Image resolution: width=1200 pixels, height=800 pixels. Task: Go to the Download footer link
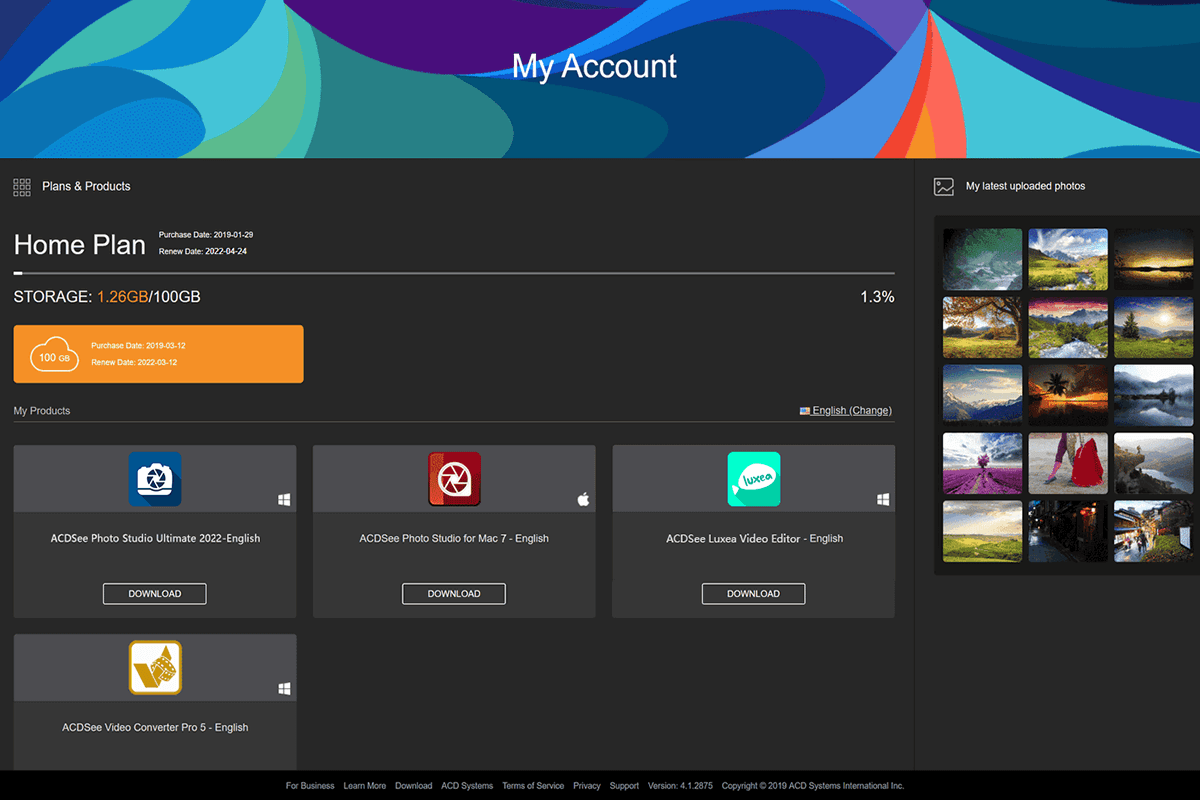[413, 786]
